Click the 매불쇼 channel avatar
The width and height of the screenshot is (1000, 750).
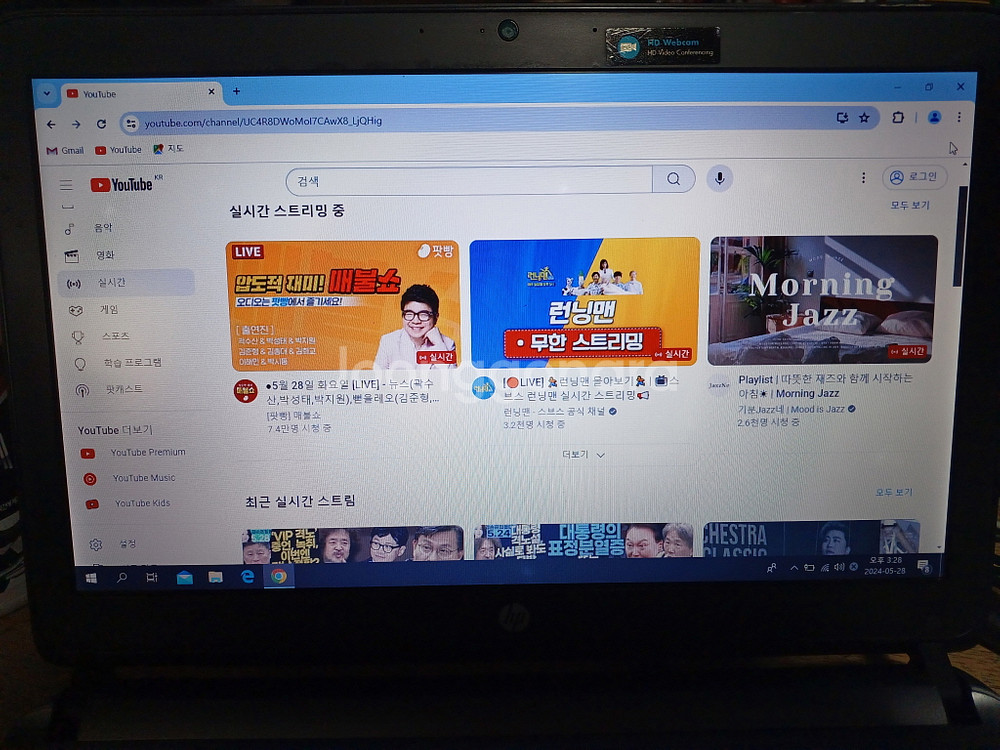pos(246,391)
